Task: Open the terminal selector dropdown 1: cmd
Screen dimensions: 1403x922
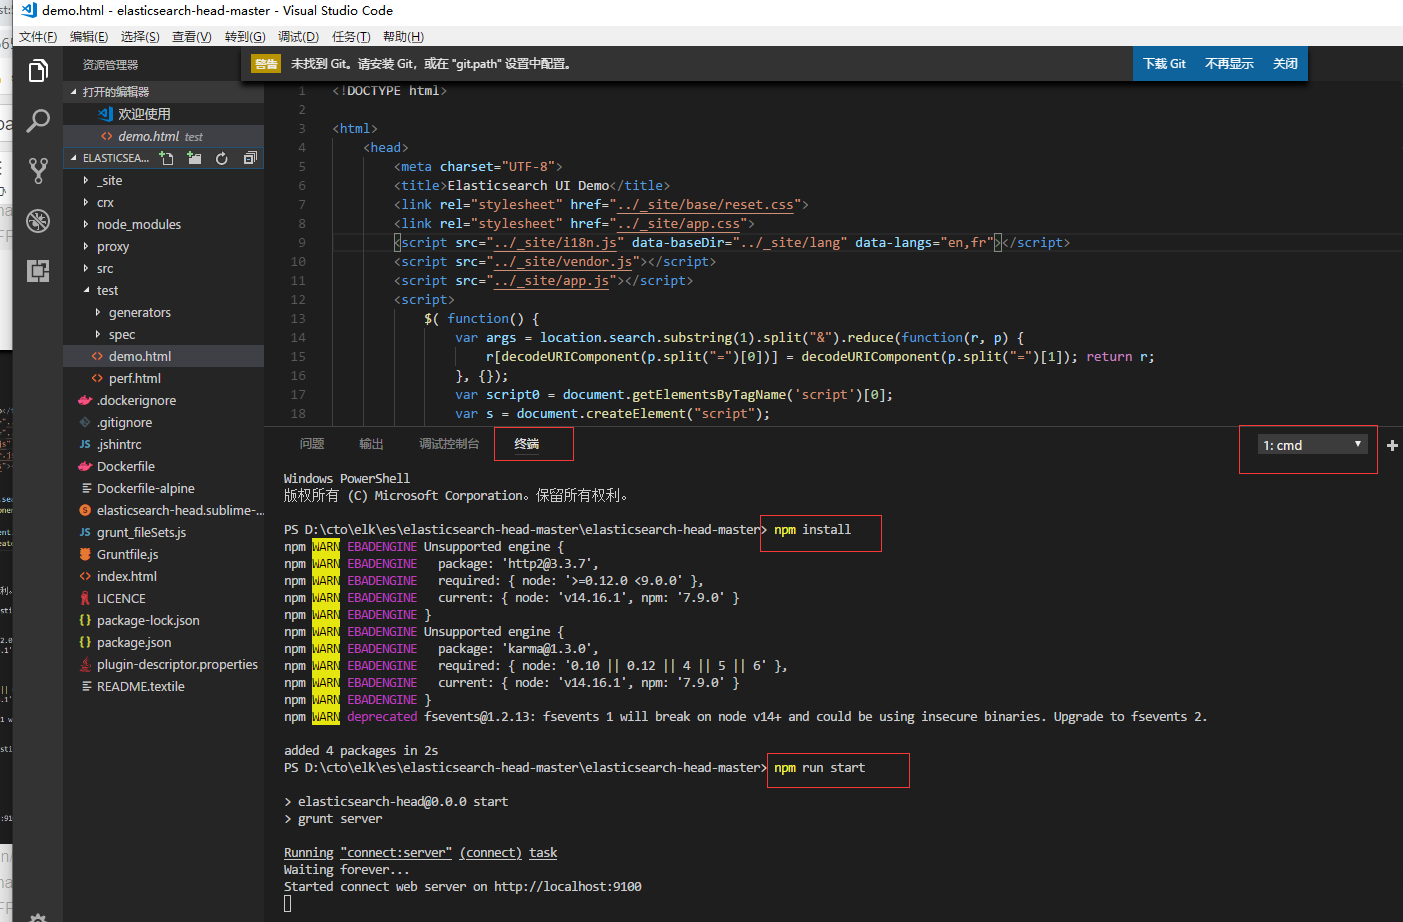Action: pyautogui.click(x=1312, y=445)
